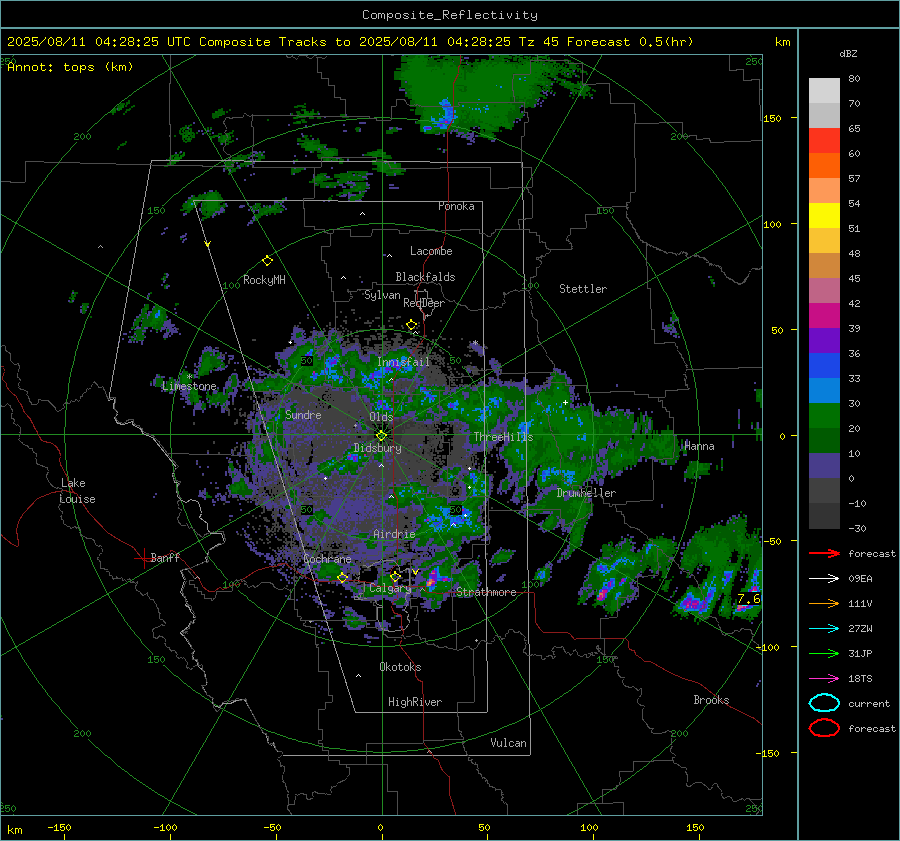The width and height of the screenshot is (900, 841).
Task: Click the Composite_Reflectivity title
Action: 449,15
